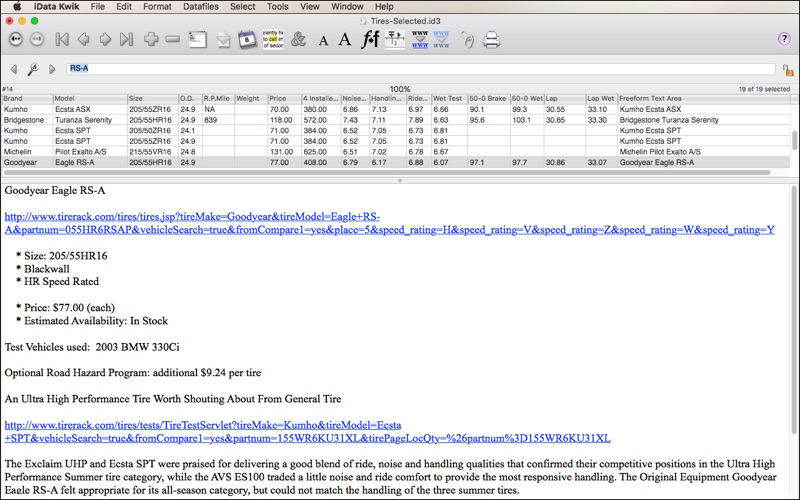Click the dark www-to-blue-links icon

(x=420, y=39)
